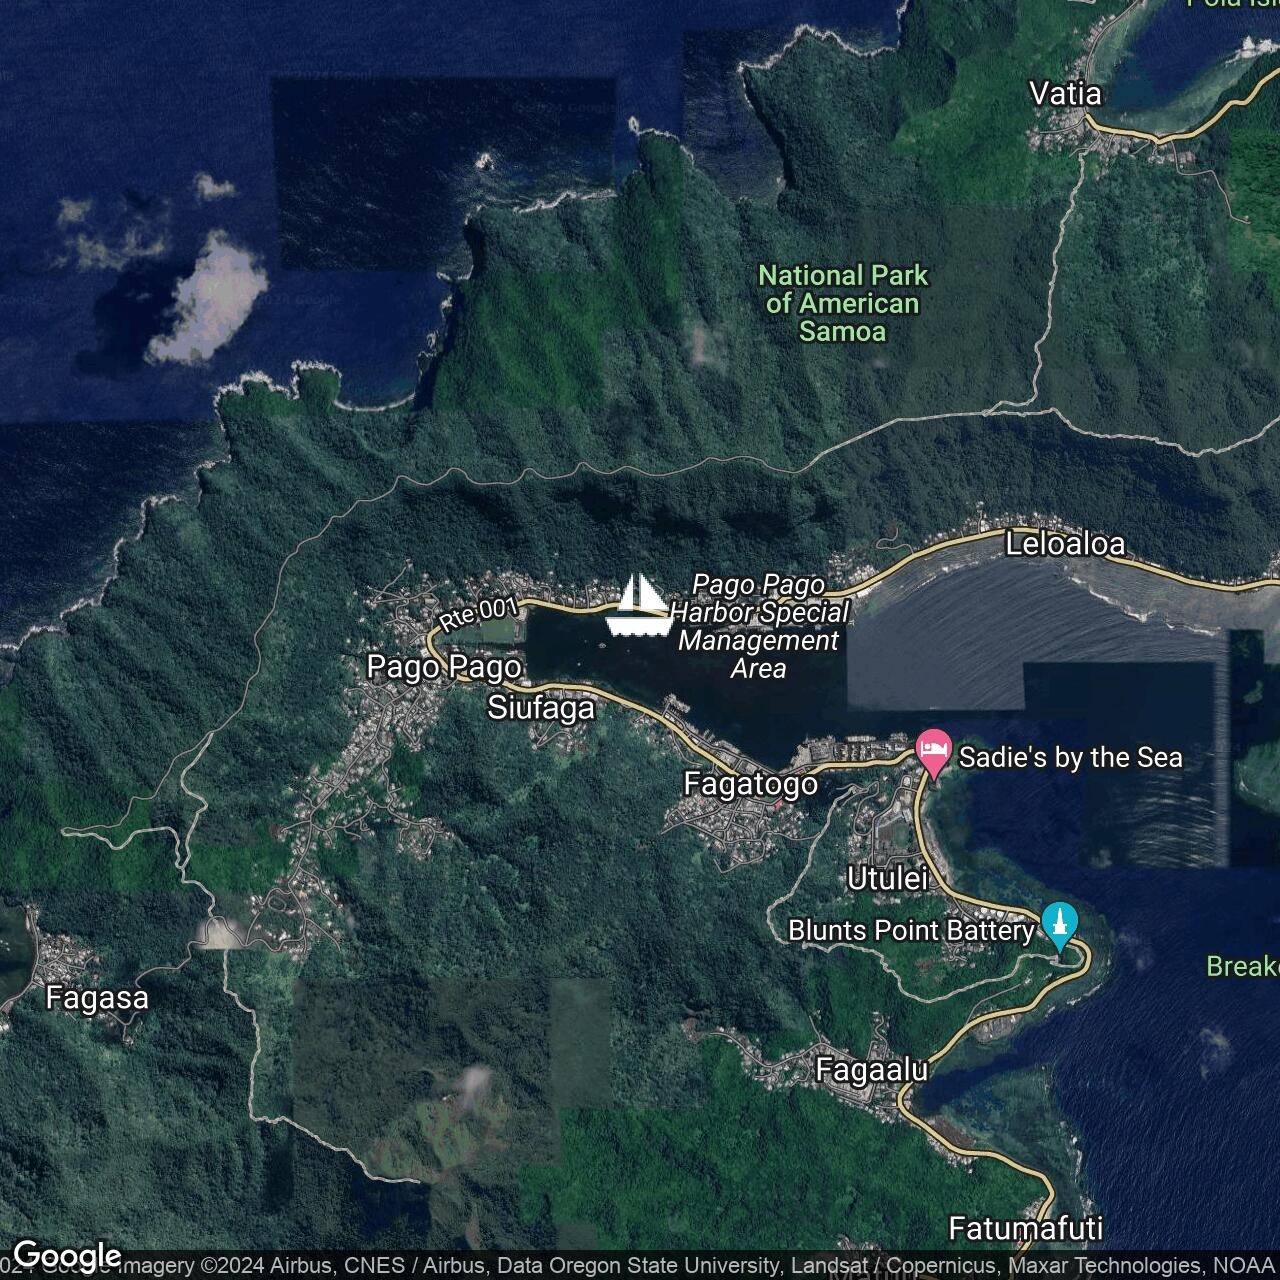Image resolution: width=1280 pixels, height=1280 pixels.
Task: Select the Blunts Point Battery text label
Action: [x=911, y=931]
